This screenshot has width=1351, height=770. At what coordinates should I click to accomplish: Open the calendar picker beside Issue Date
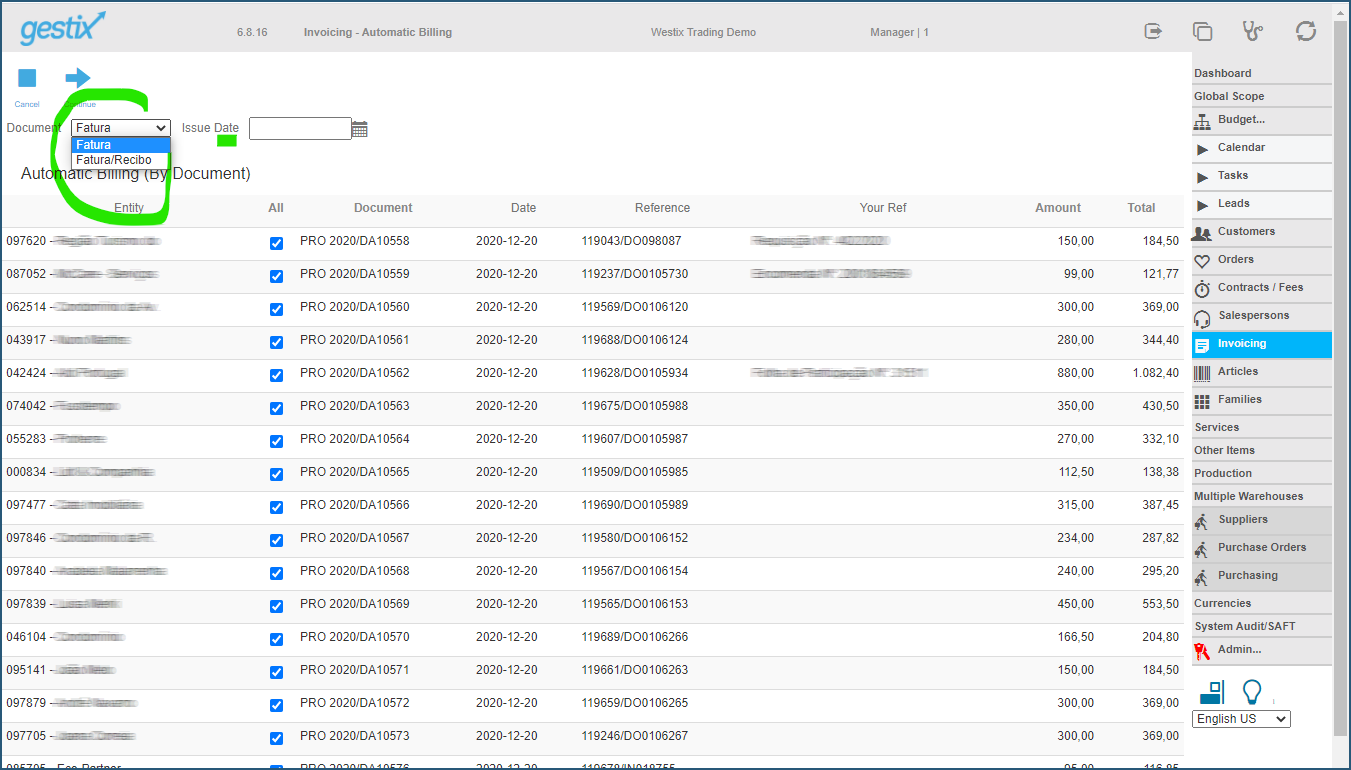[360, 129]
